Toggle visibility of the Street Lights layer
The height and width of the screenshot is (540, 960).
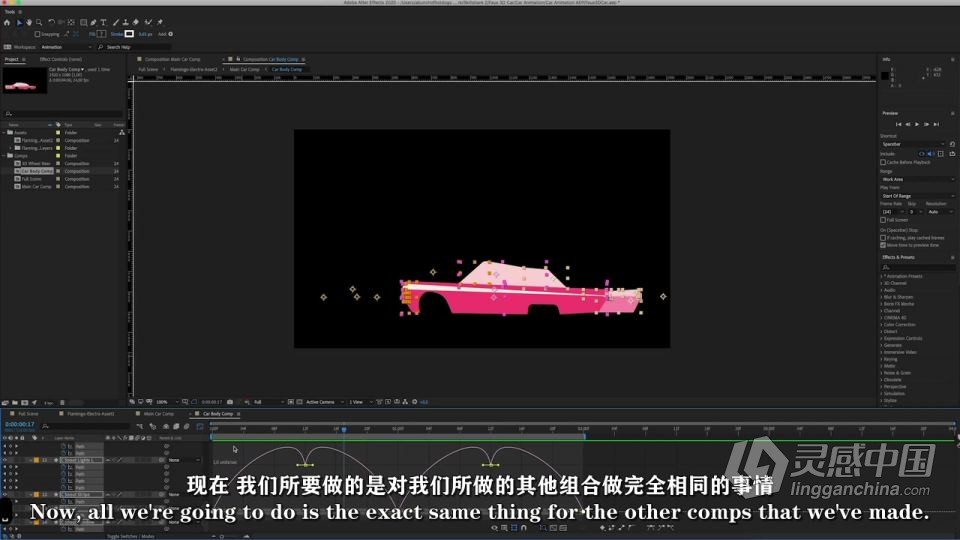tap(4, 460)
